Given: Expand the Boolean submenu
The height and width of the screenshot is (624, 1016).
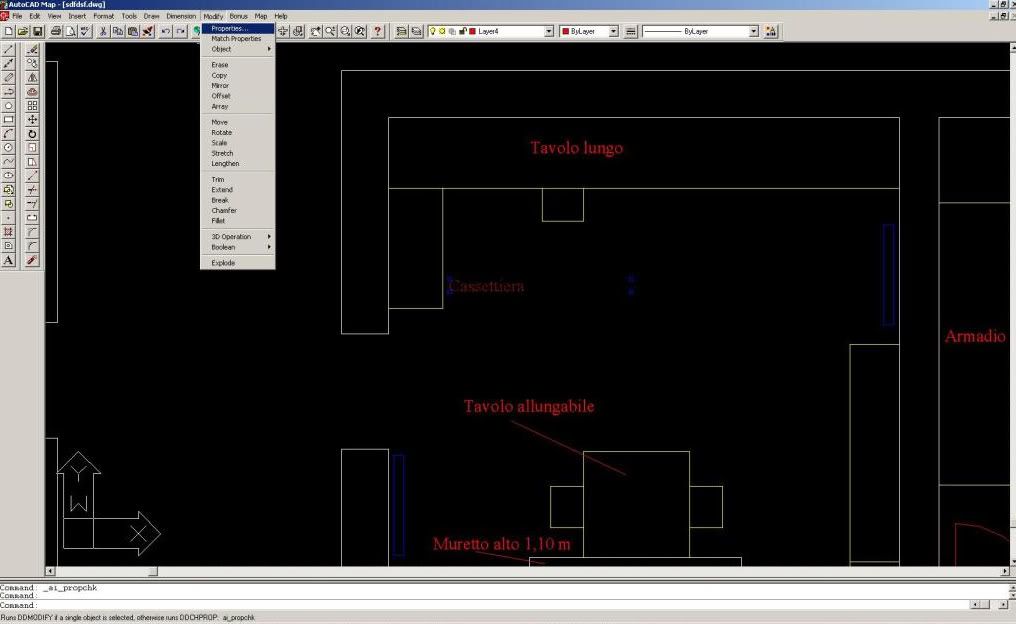Looking at the screenshot, I should pyautogui.click(x=238, y=248).
